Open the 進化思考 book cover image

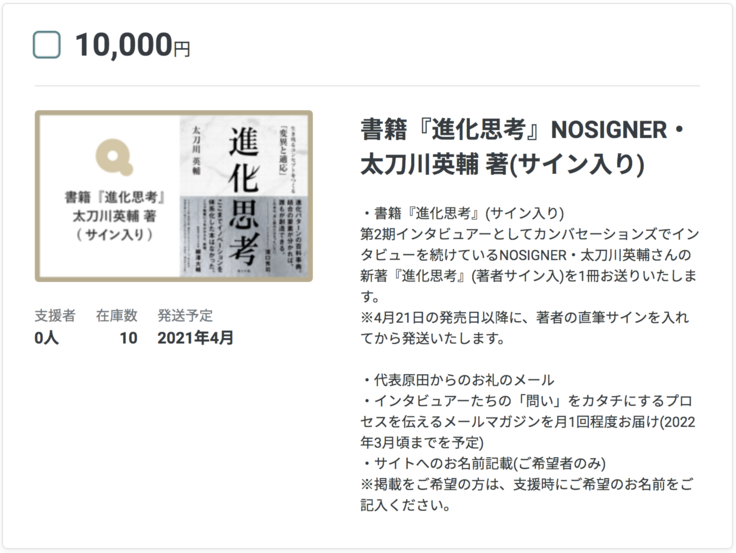click(x=243, y=195)
